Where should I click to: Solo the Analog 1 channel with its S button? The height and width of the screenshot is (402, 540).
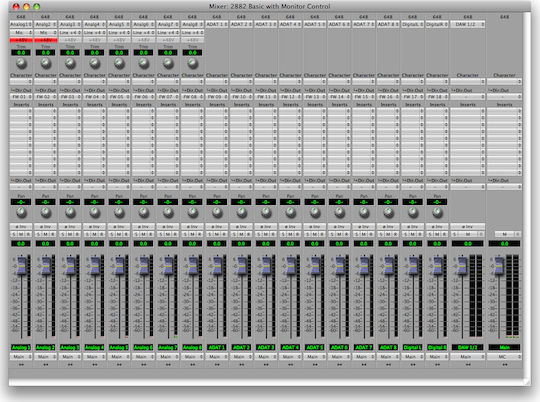(x=14, y=234)
